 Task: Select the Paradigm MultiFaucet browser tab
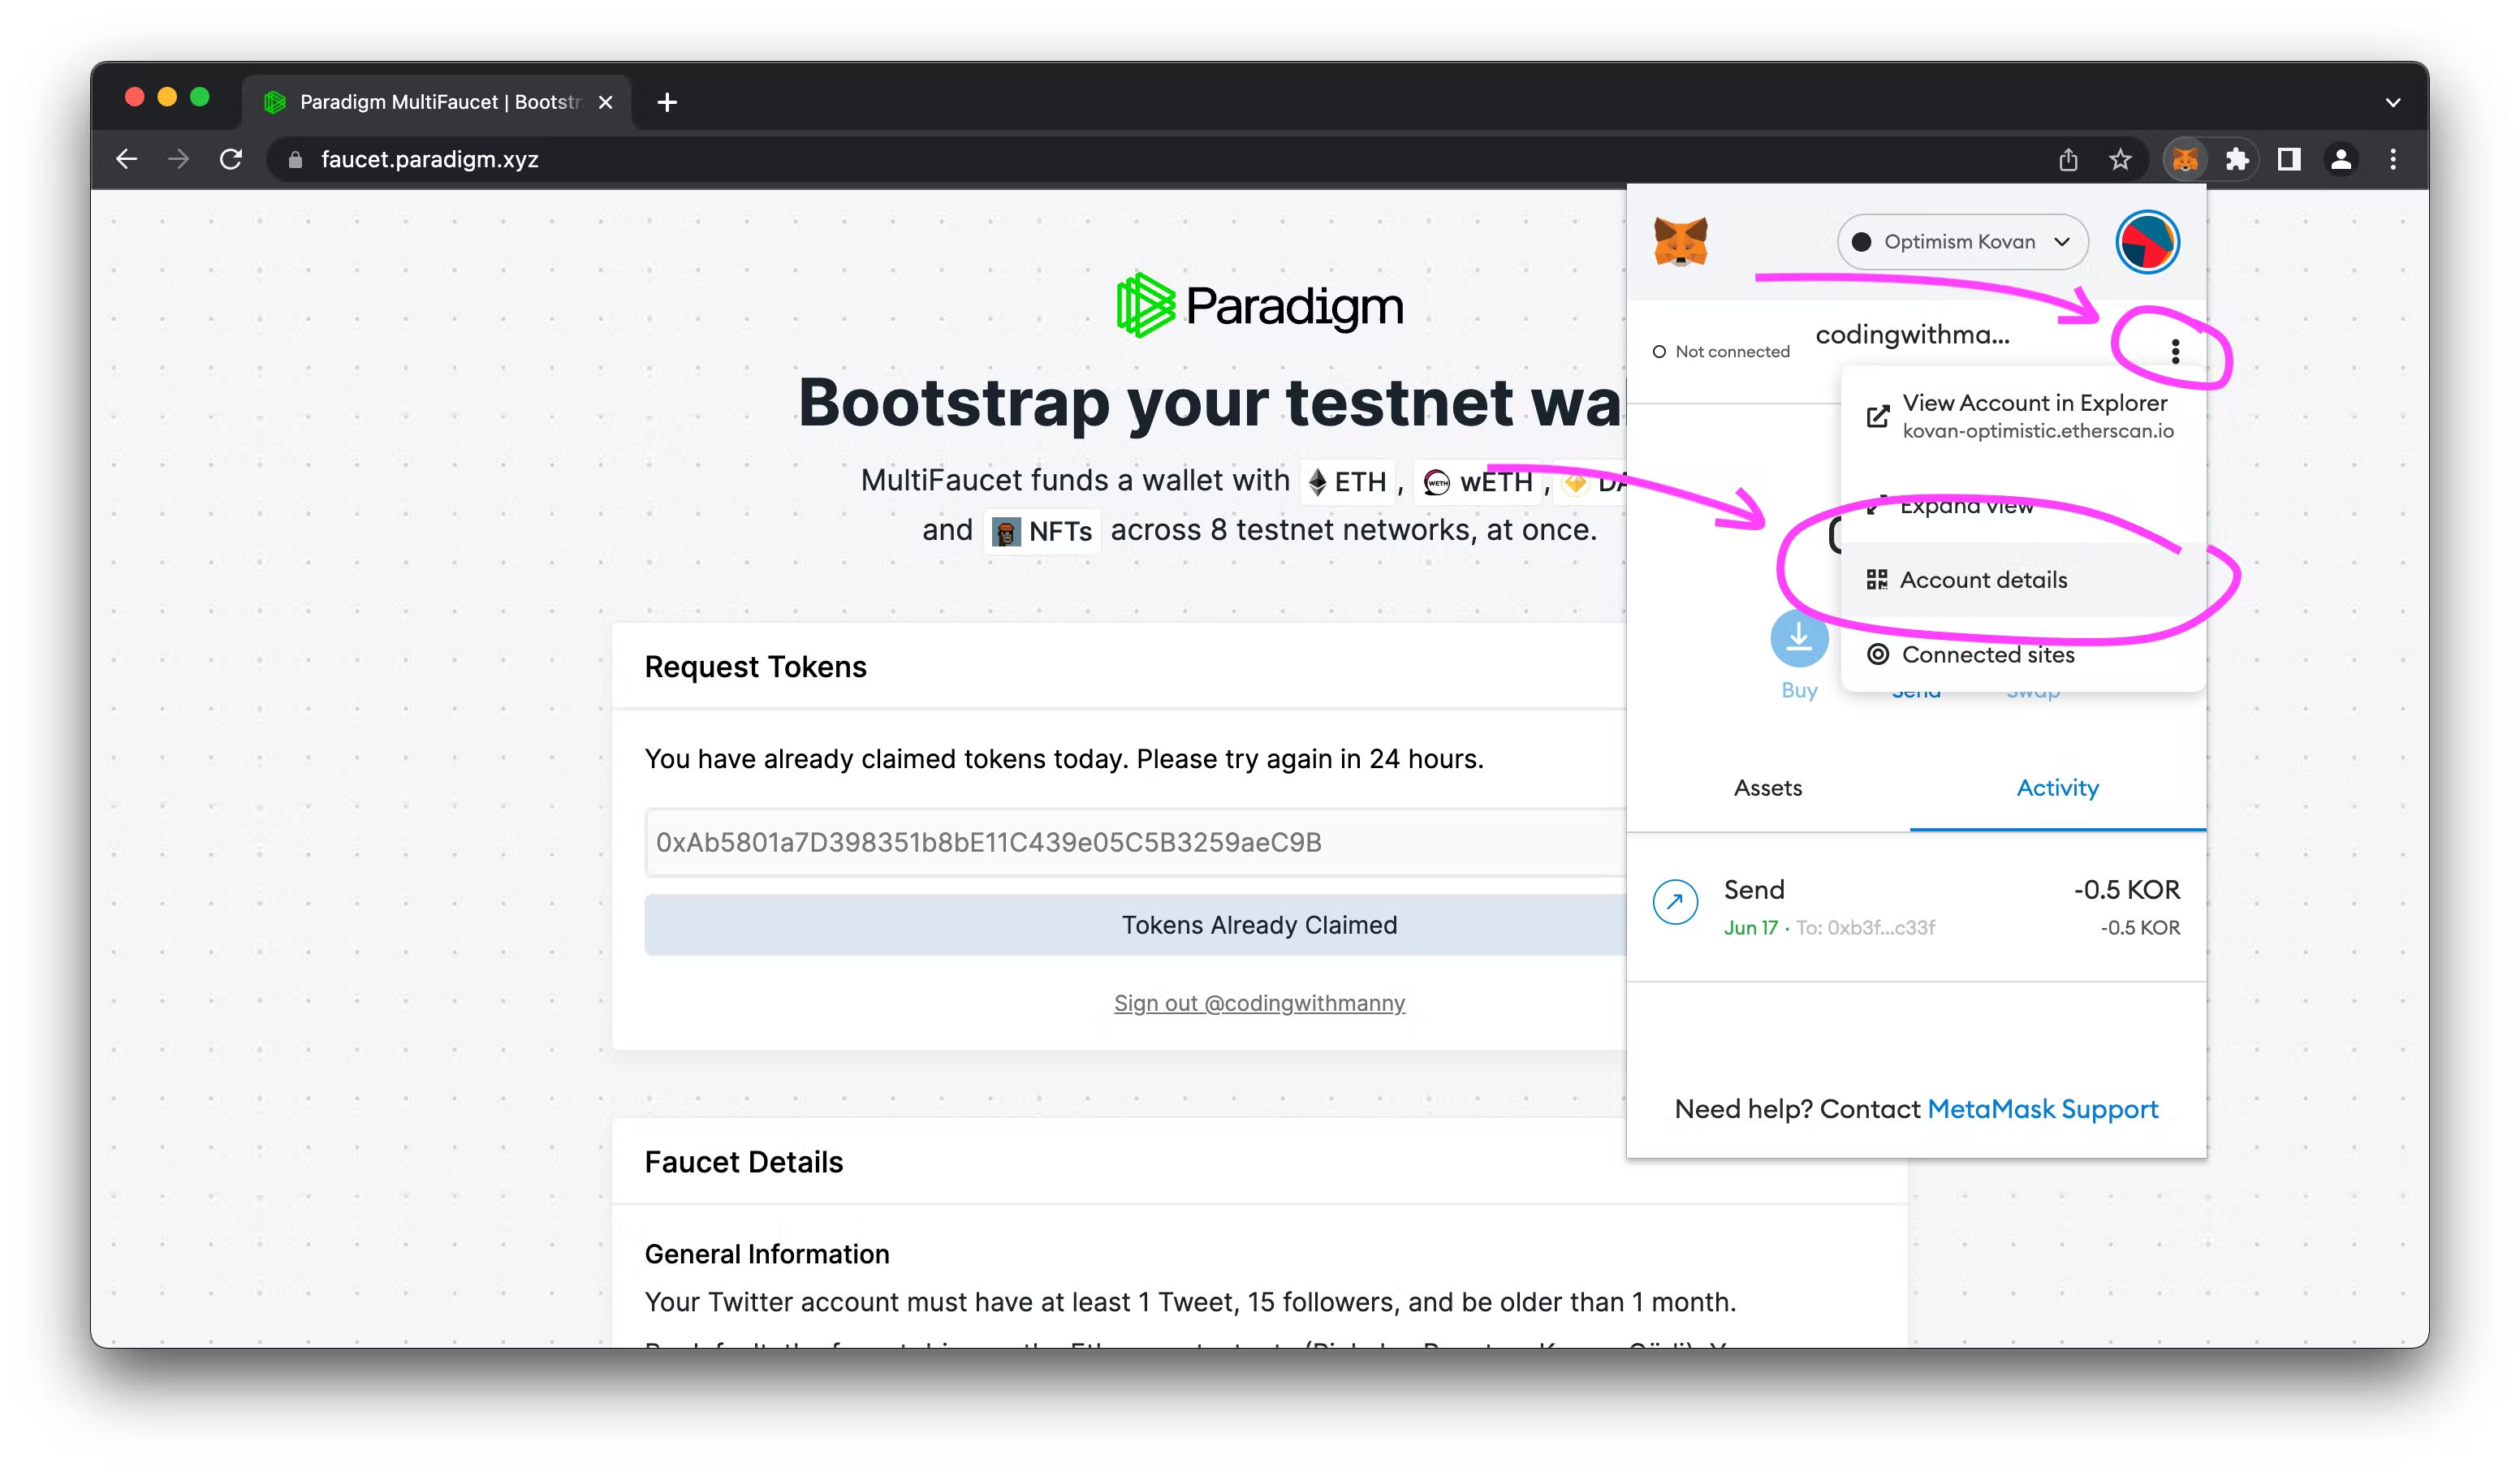(x=437, y=102)
